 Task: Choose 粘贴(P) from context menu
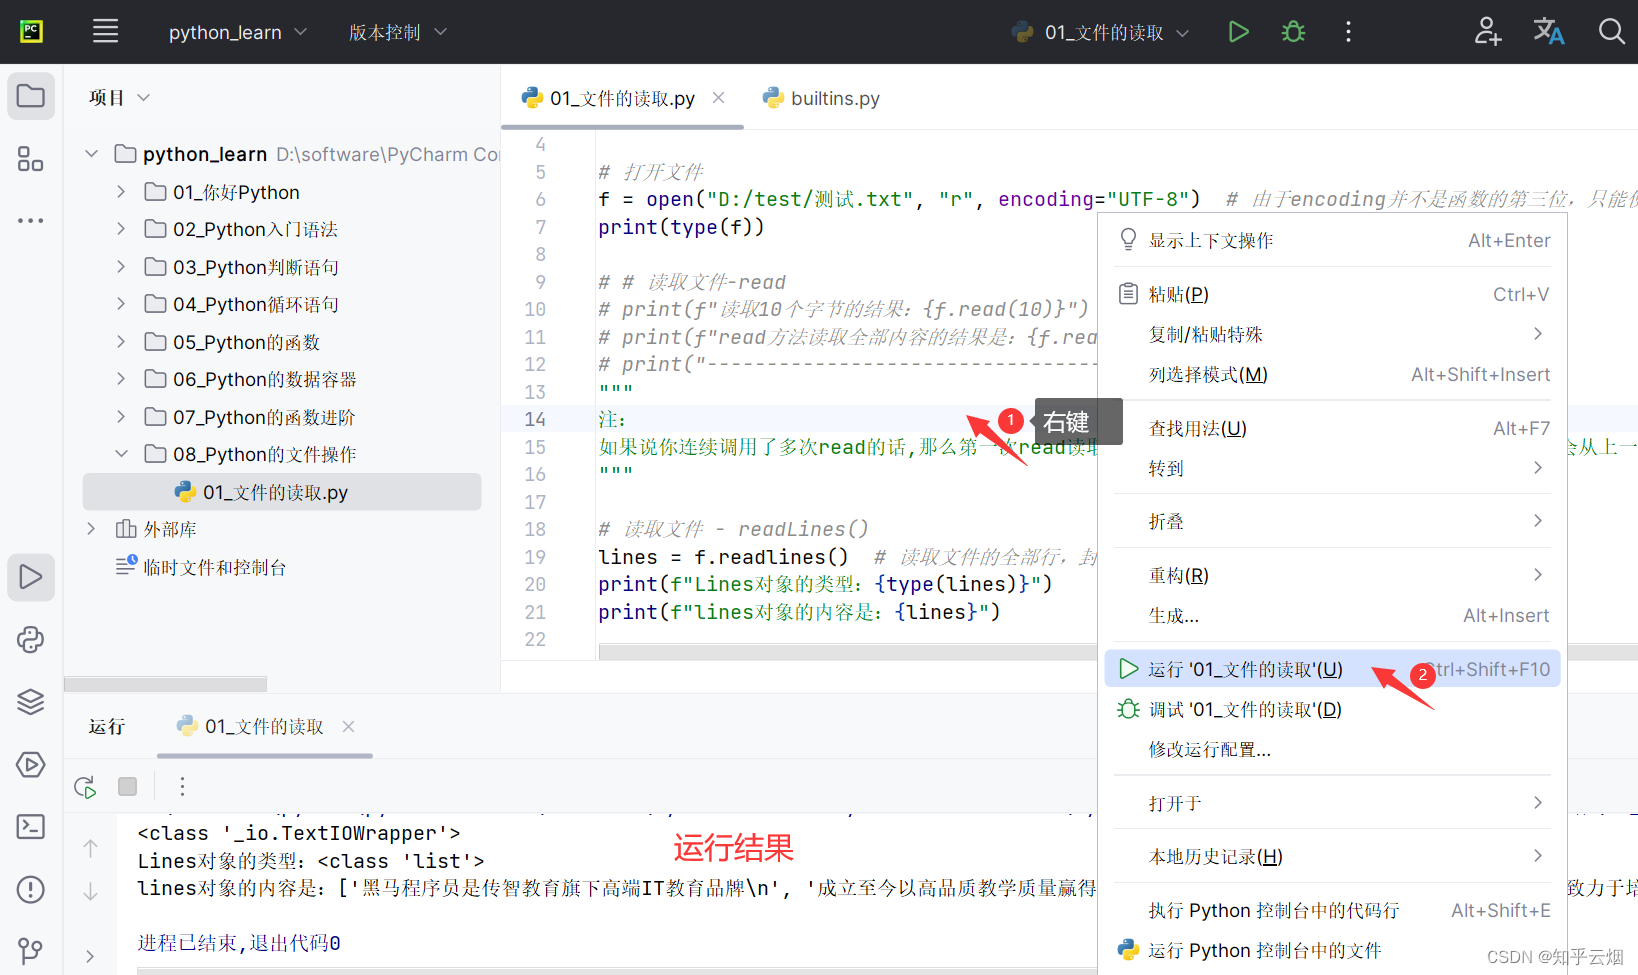tap(1332, 295)
